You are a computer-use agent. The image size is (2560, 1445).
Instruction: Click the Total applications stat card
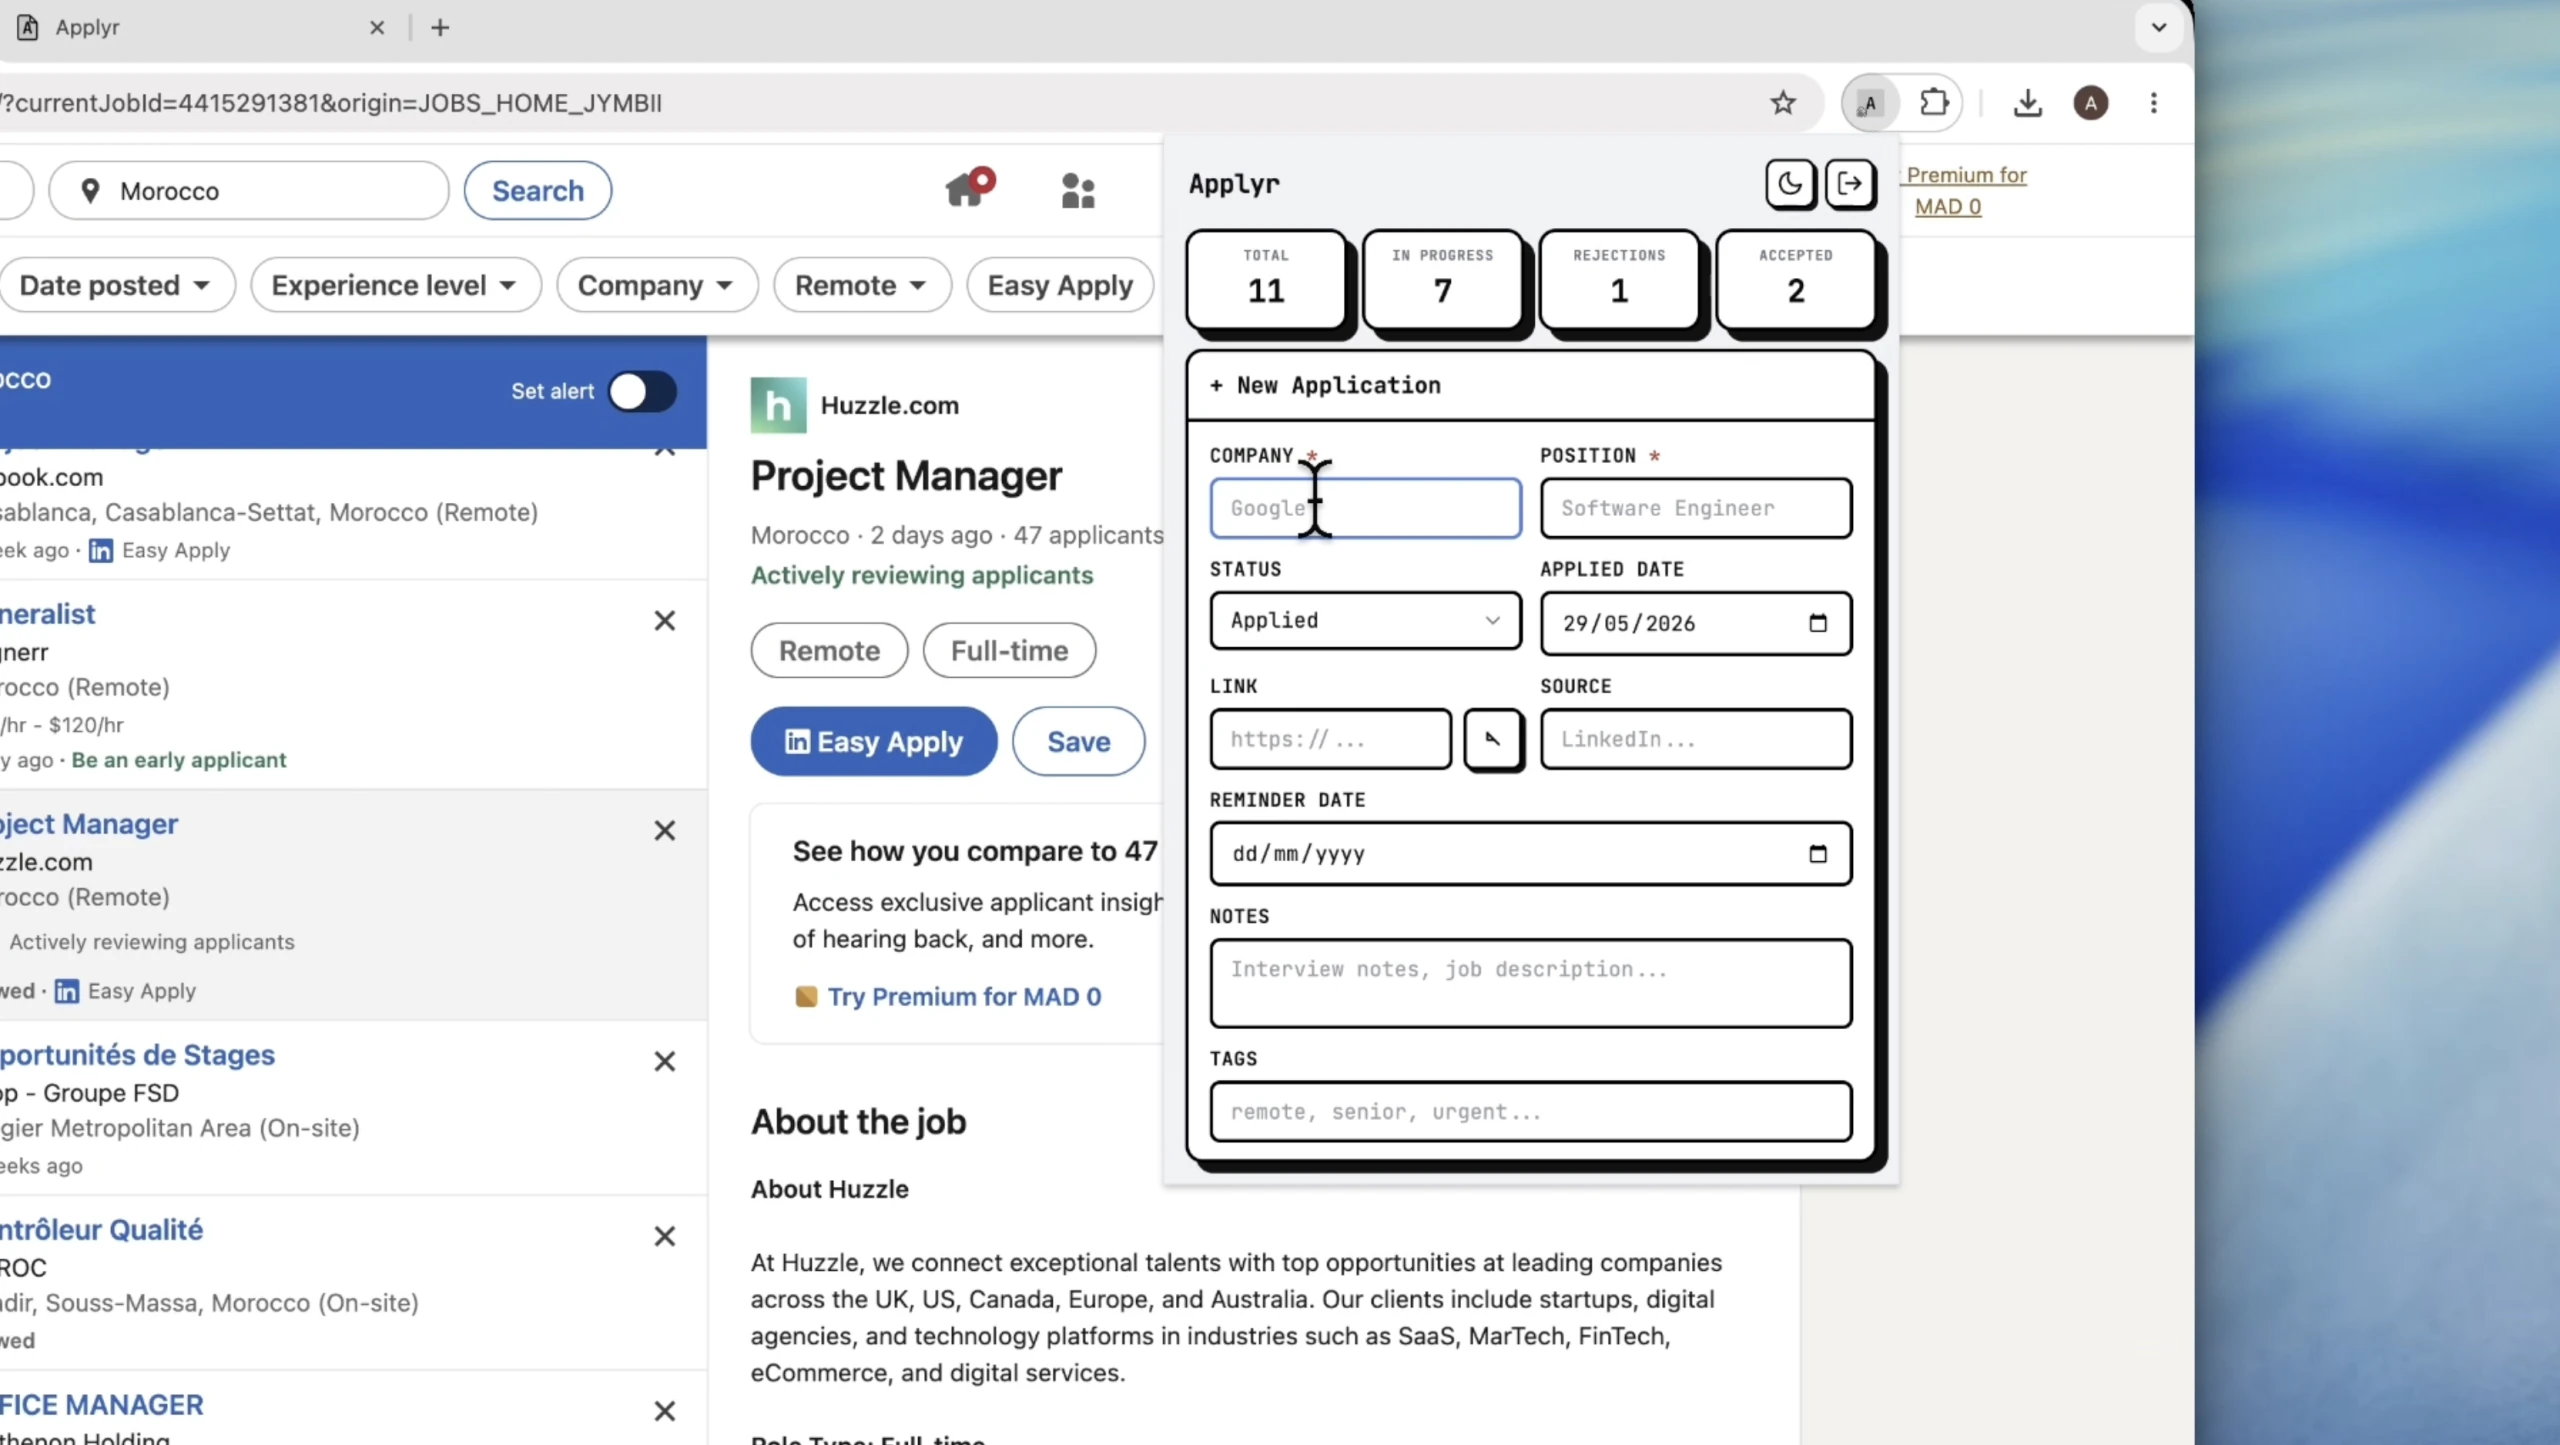point(1266,279)
